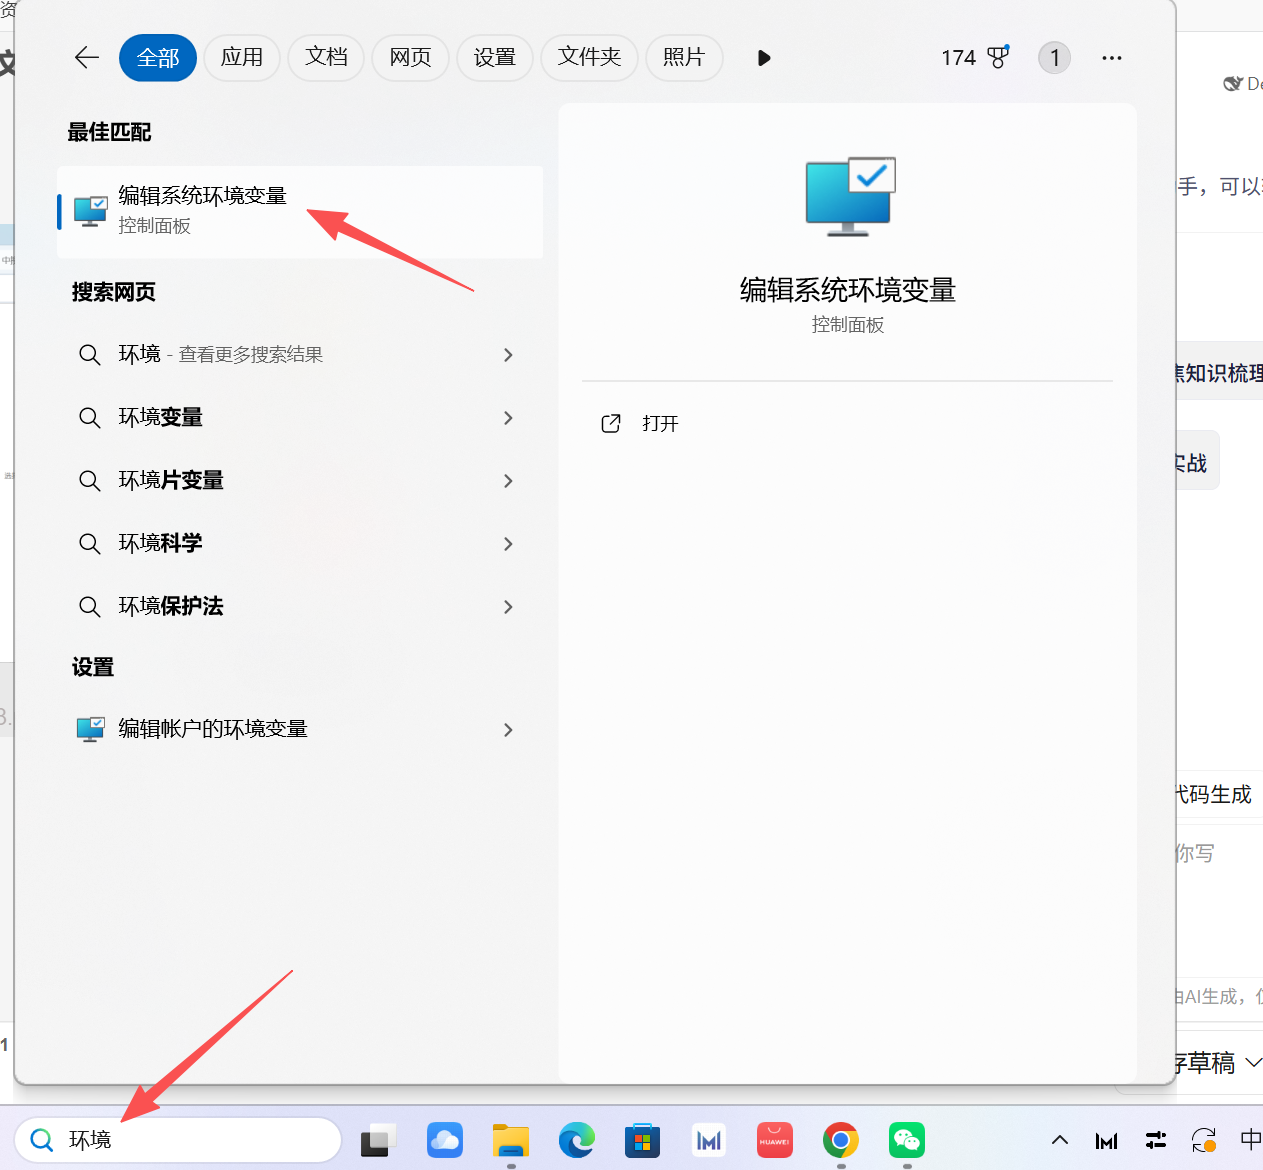Screen dimensions: 1263x1170
Task: Switch to the 应用 search filter tab
Action: [242, 57]
